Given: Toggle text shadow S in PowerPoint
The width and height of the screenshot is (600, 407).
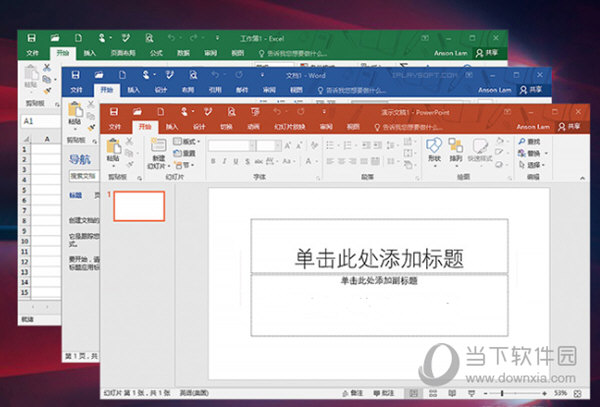Looking at the screenshot, I should [248, 161].
